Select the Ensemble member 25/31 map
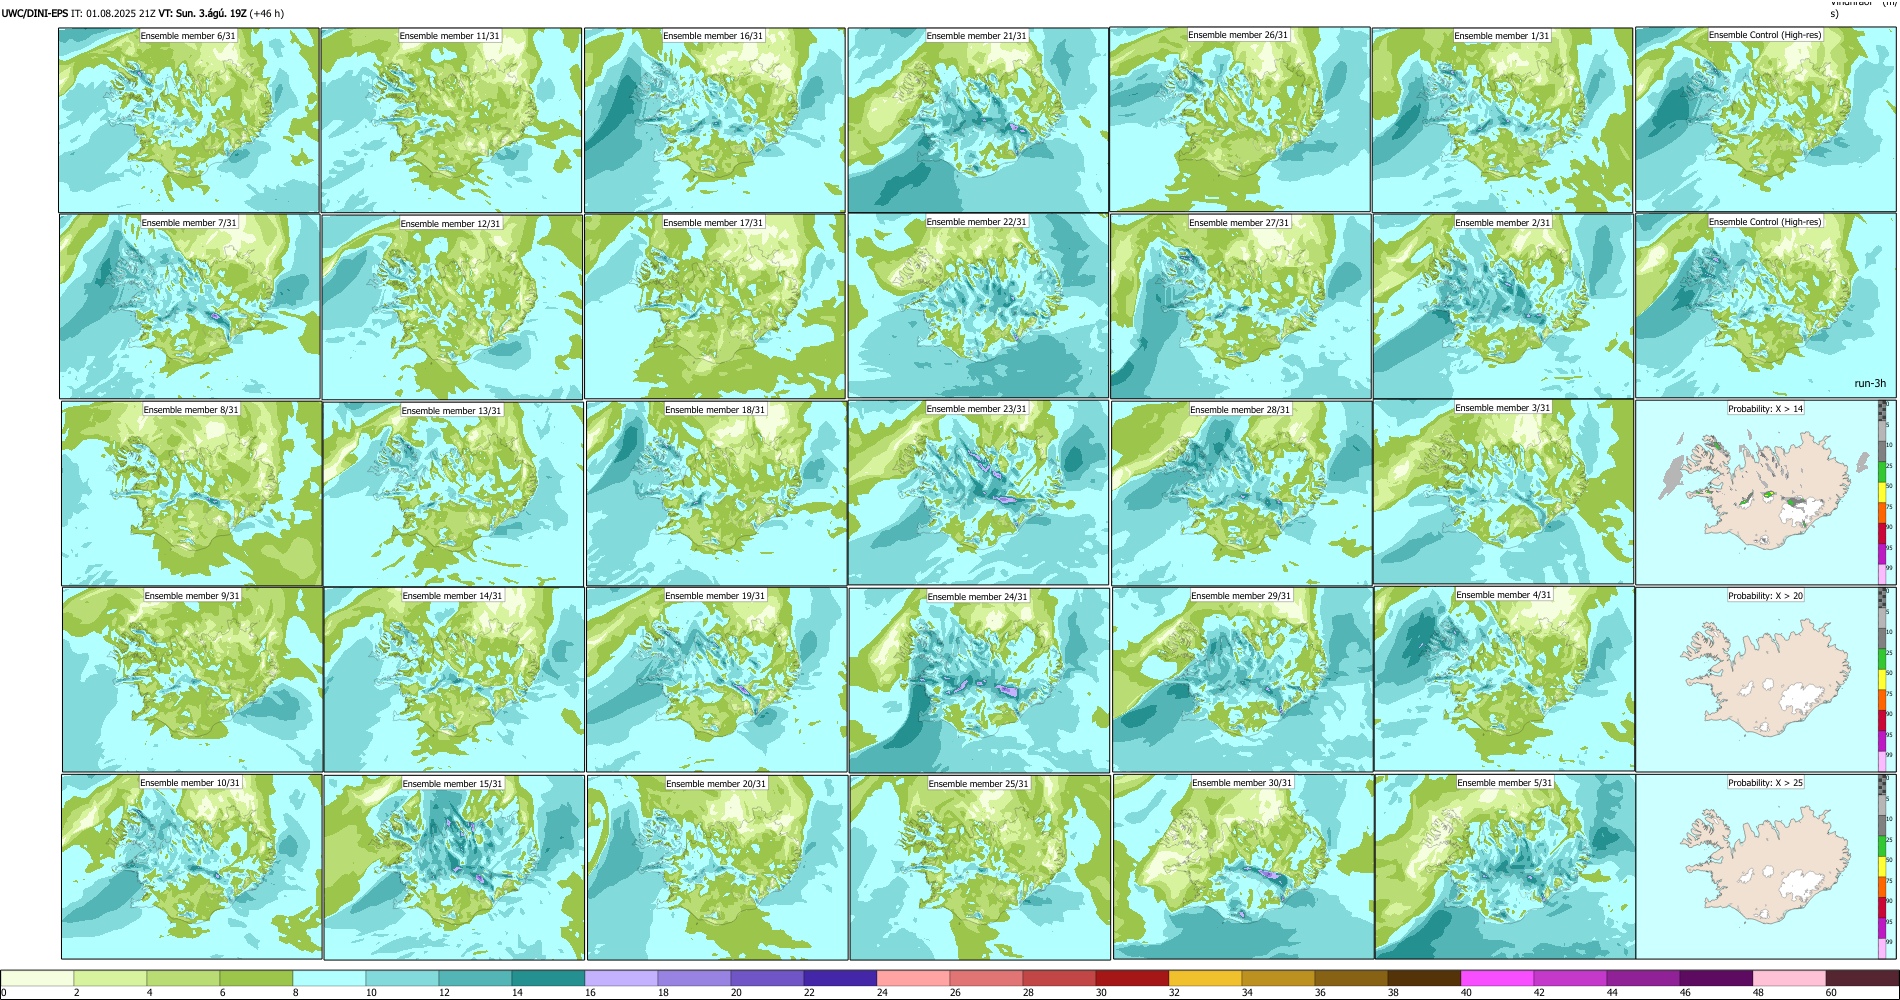Viewport: 1900px width, 1000px height. point(980,867)
